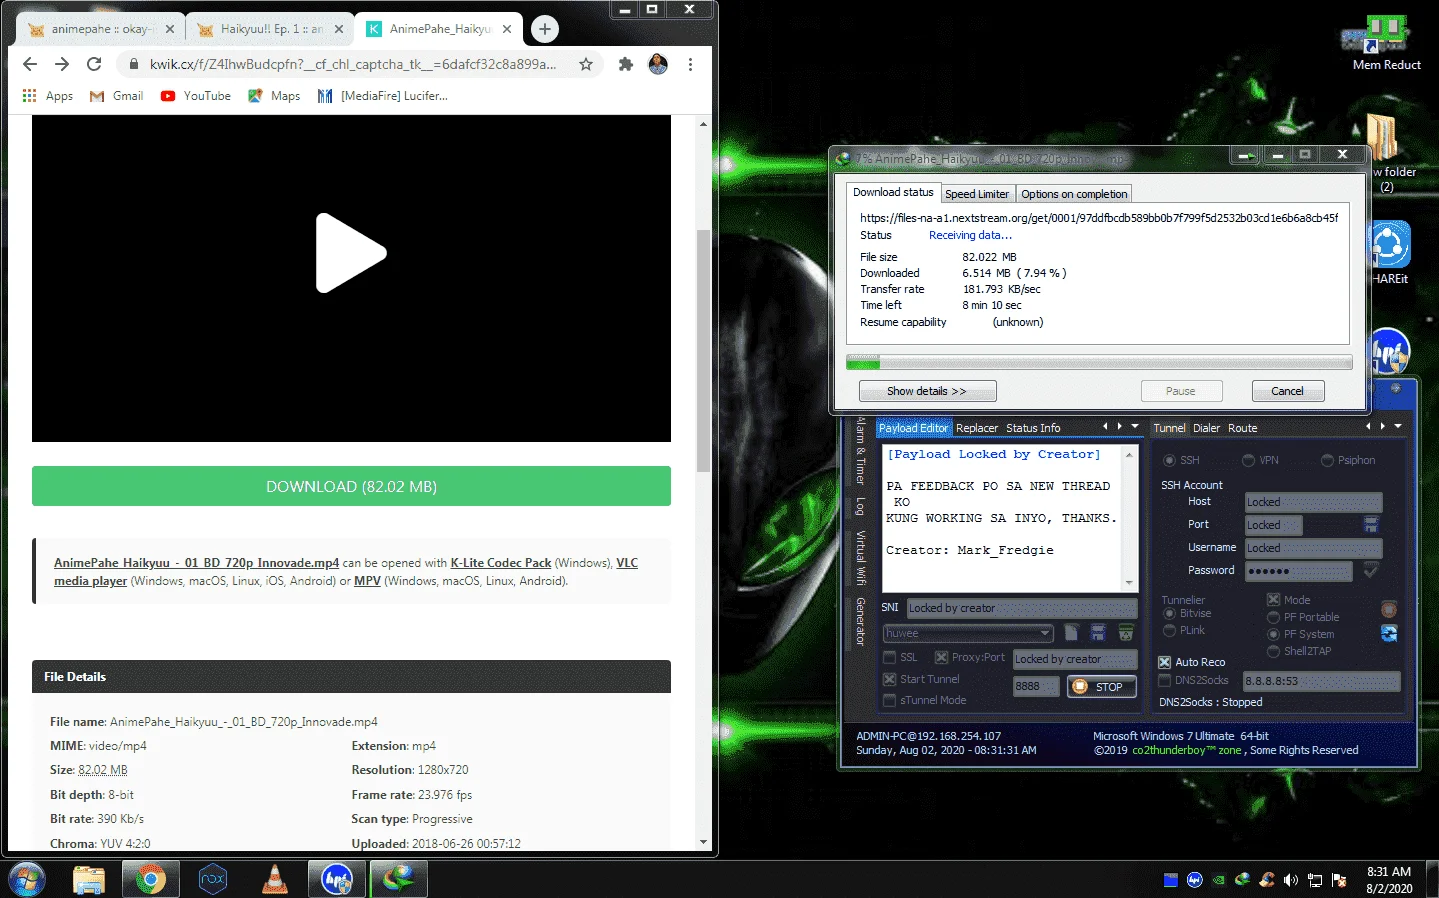Open the Apps bookmark shortcut
The image size is (1439, 898).
click(48, 96)
